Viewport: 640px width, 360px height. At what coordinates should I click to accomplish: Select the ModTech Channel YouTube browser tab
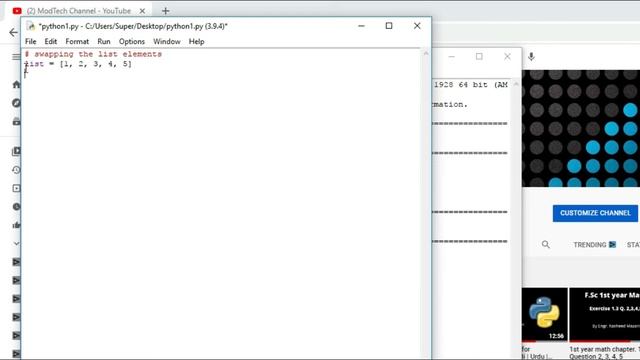click(78, 11)
